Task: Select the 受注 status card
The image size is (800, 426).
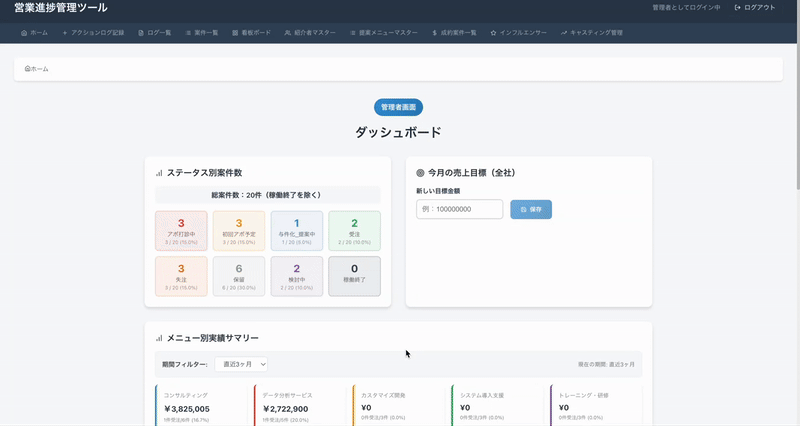Action: 354,230
